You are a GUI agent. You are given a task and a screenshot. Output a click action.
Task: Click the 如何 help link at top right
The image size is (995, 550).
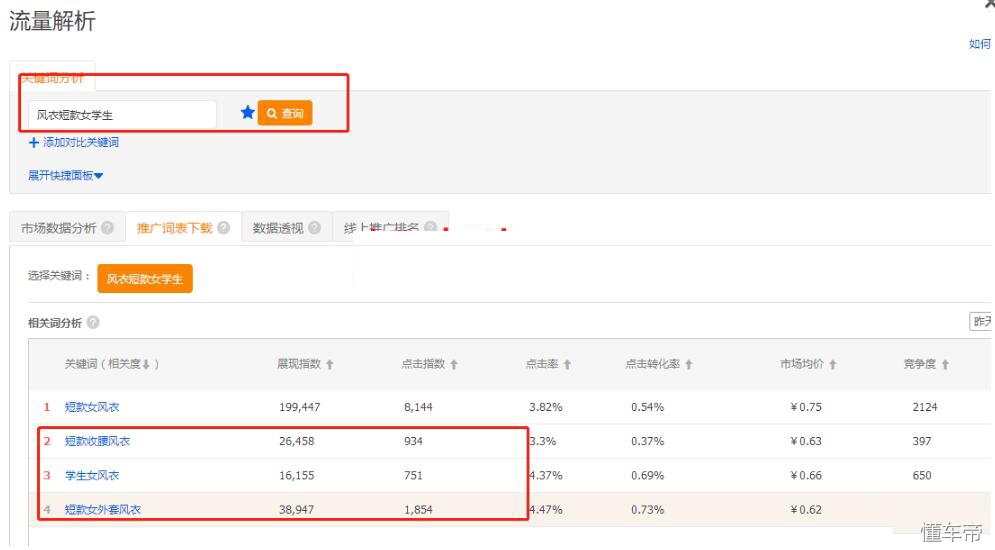pos(980,44)
